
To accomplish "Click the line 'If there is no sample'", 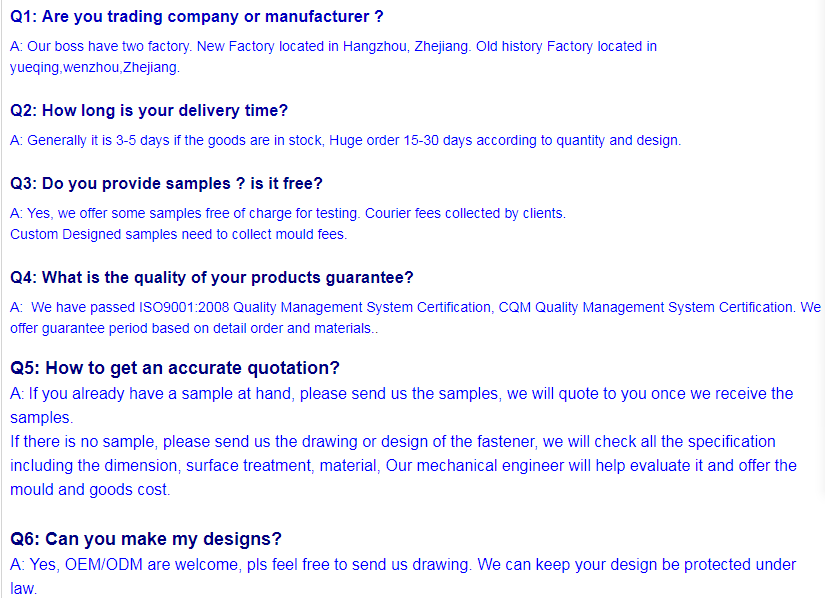I will click(x=393, y=441).
